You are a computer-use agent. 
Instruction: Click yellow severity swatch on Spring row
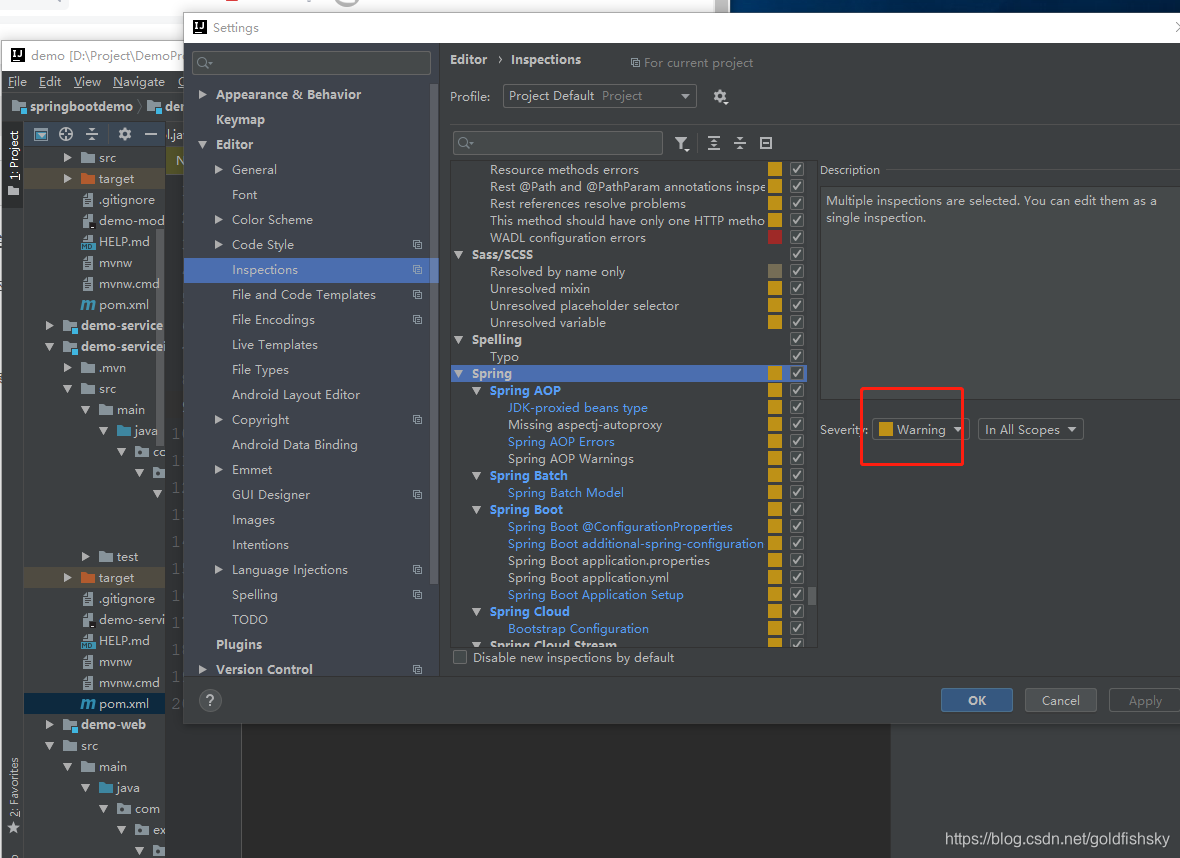[774, 373]
